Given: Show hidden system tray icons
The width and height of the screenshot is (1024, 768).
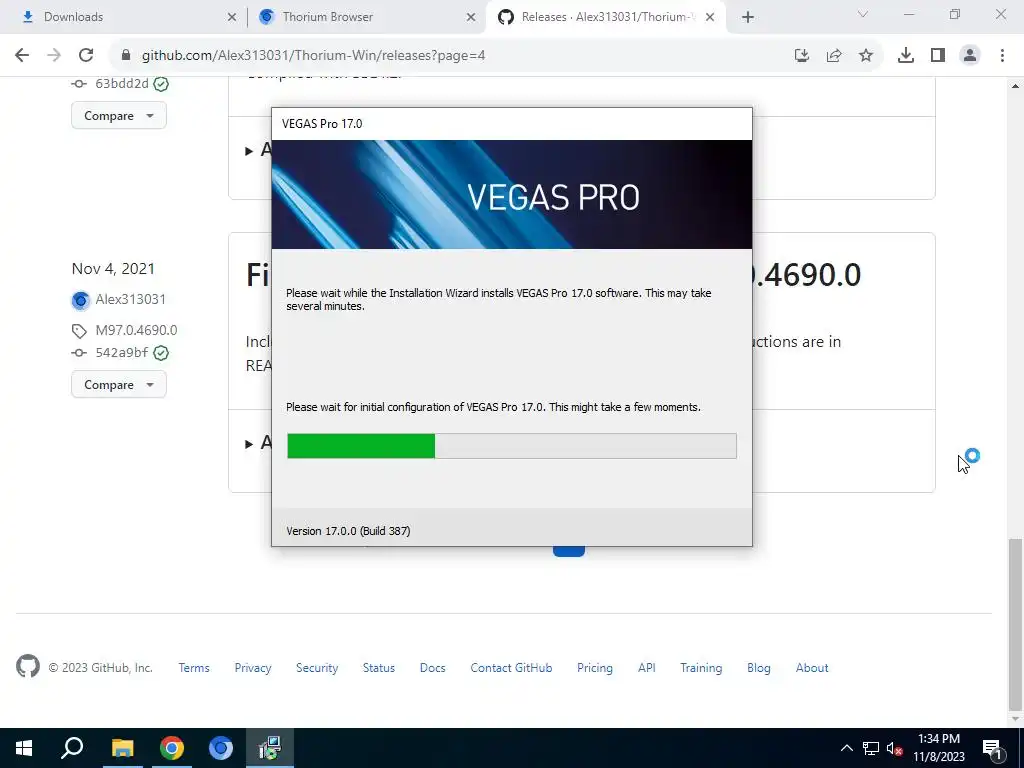Looking at the screenshot, I should click(846, 748).
